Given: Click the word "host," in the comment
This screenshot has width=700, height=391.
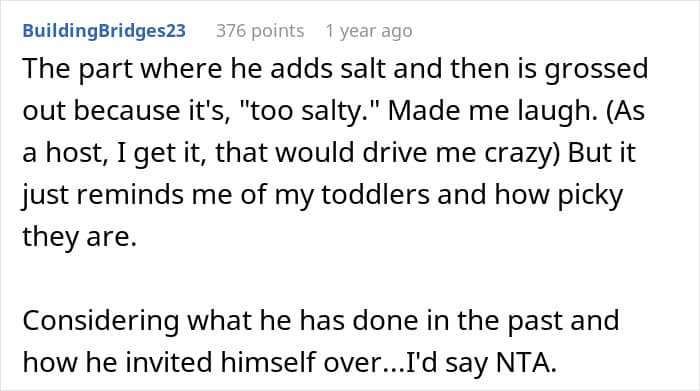Looking at the screenshot, I should pos(77,153).
